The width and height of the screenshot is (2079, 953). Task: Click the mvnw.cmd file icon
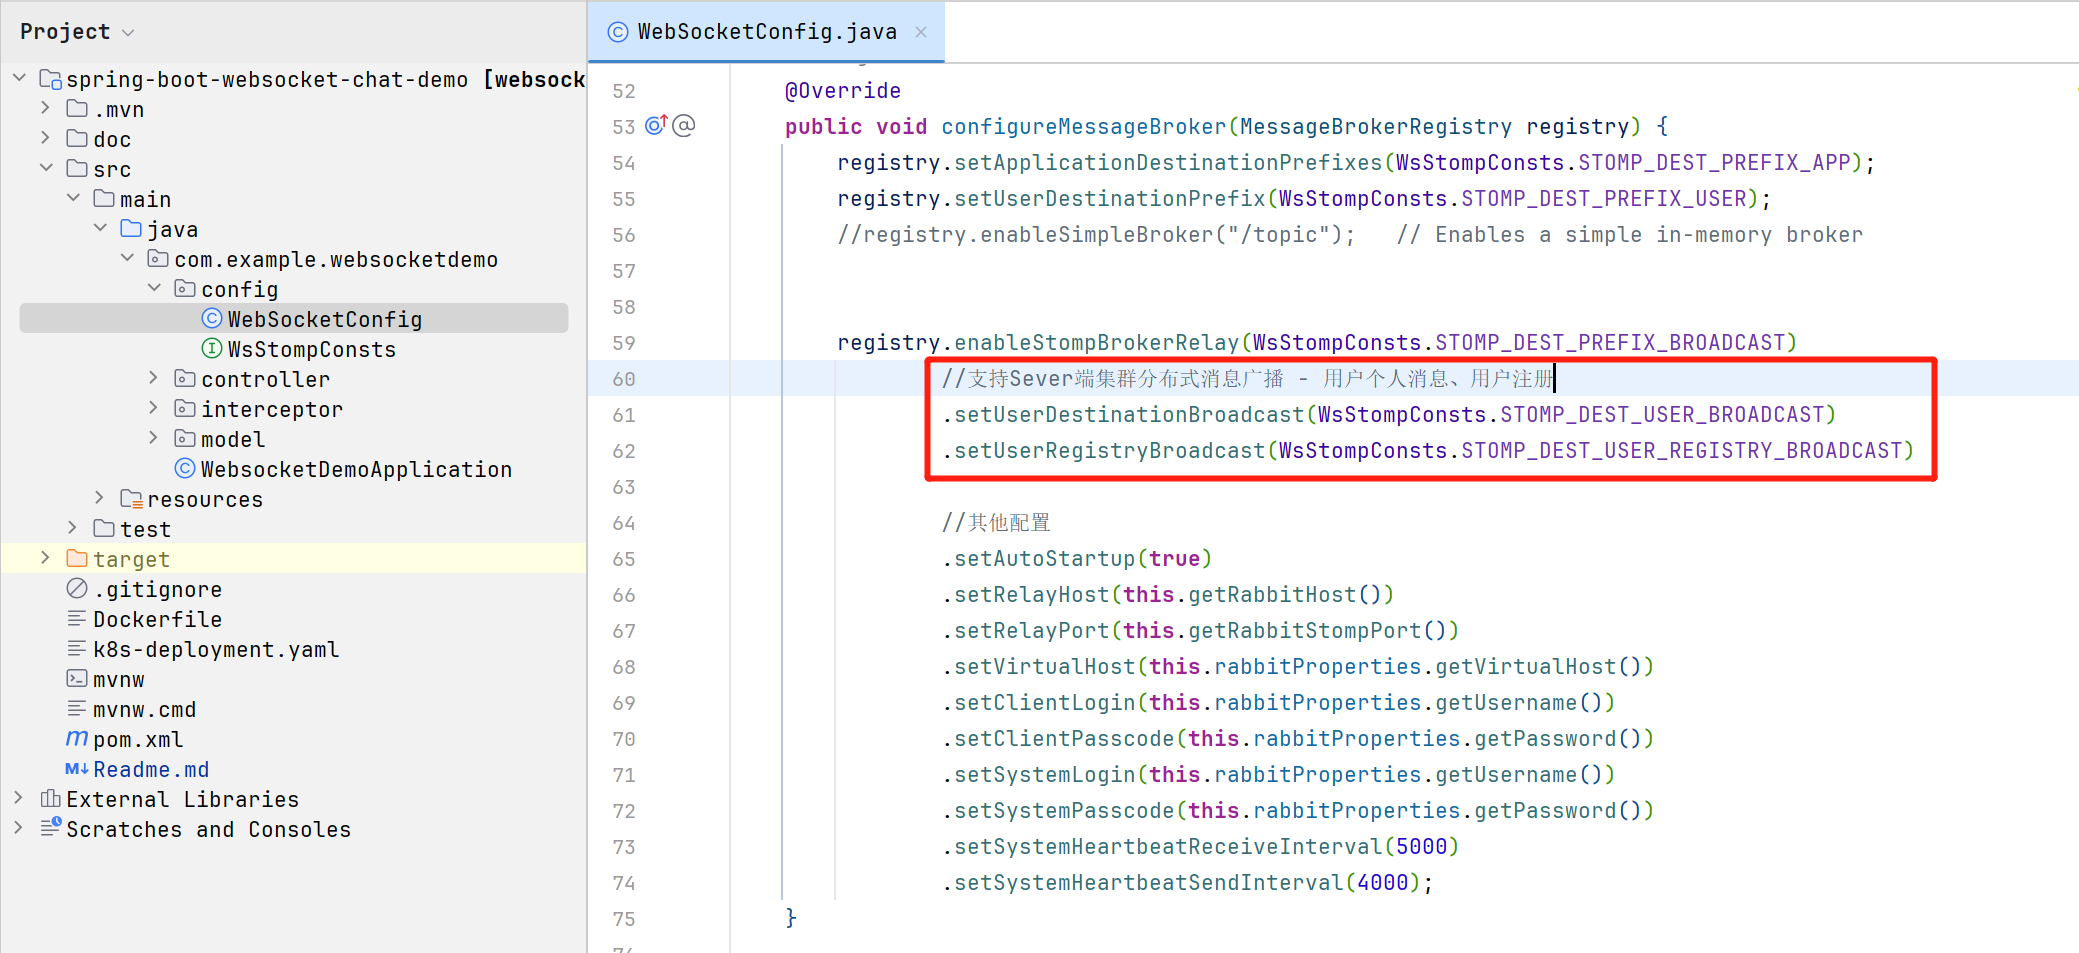point(77,708)
